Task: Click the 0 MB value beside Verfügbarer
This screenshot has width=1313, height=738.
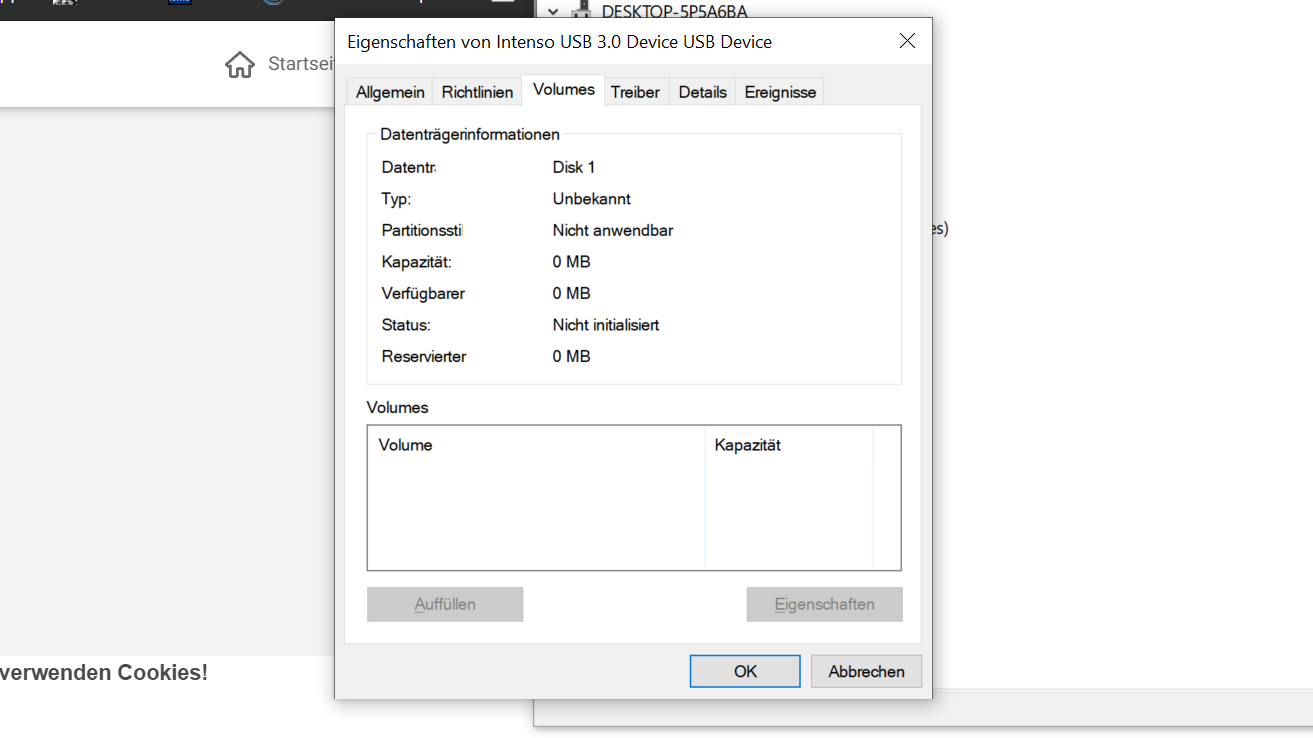Action: [572, 293]
